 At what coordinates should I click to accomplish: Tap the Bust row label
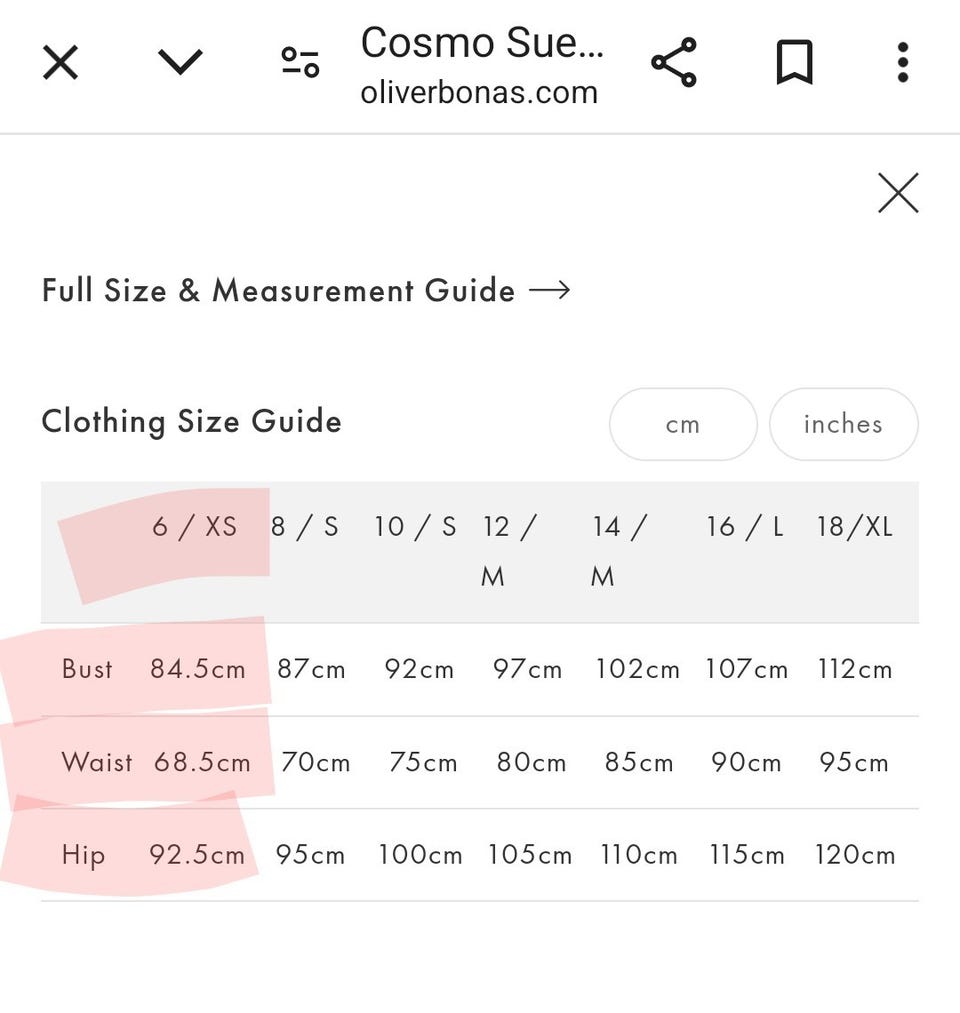(87, 669)
